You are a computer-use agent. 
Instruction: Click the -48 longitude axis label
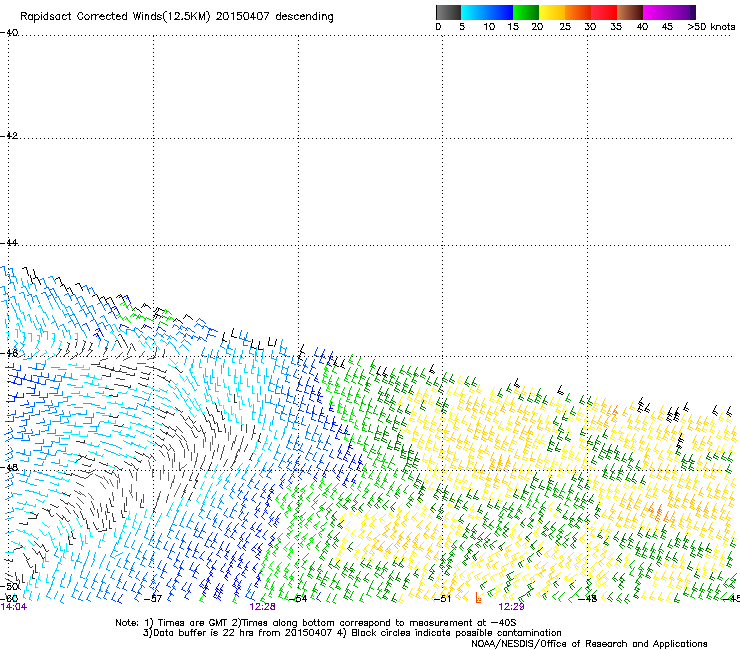(588, 599)
